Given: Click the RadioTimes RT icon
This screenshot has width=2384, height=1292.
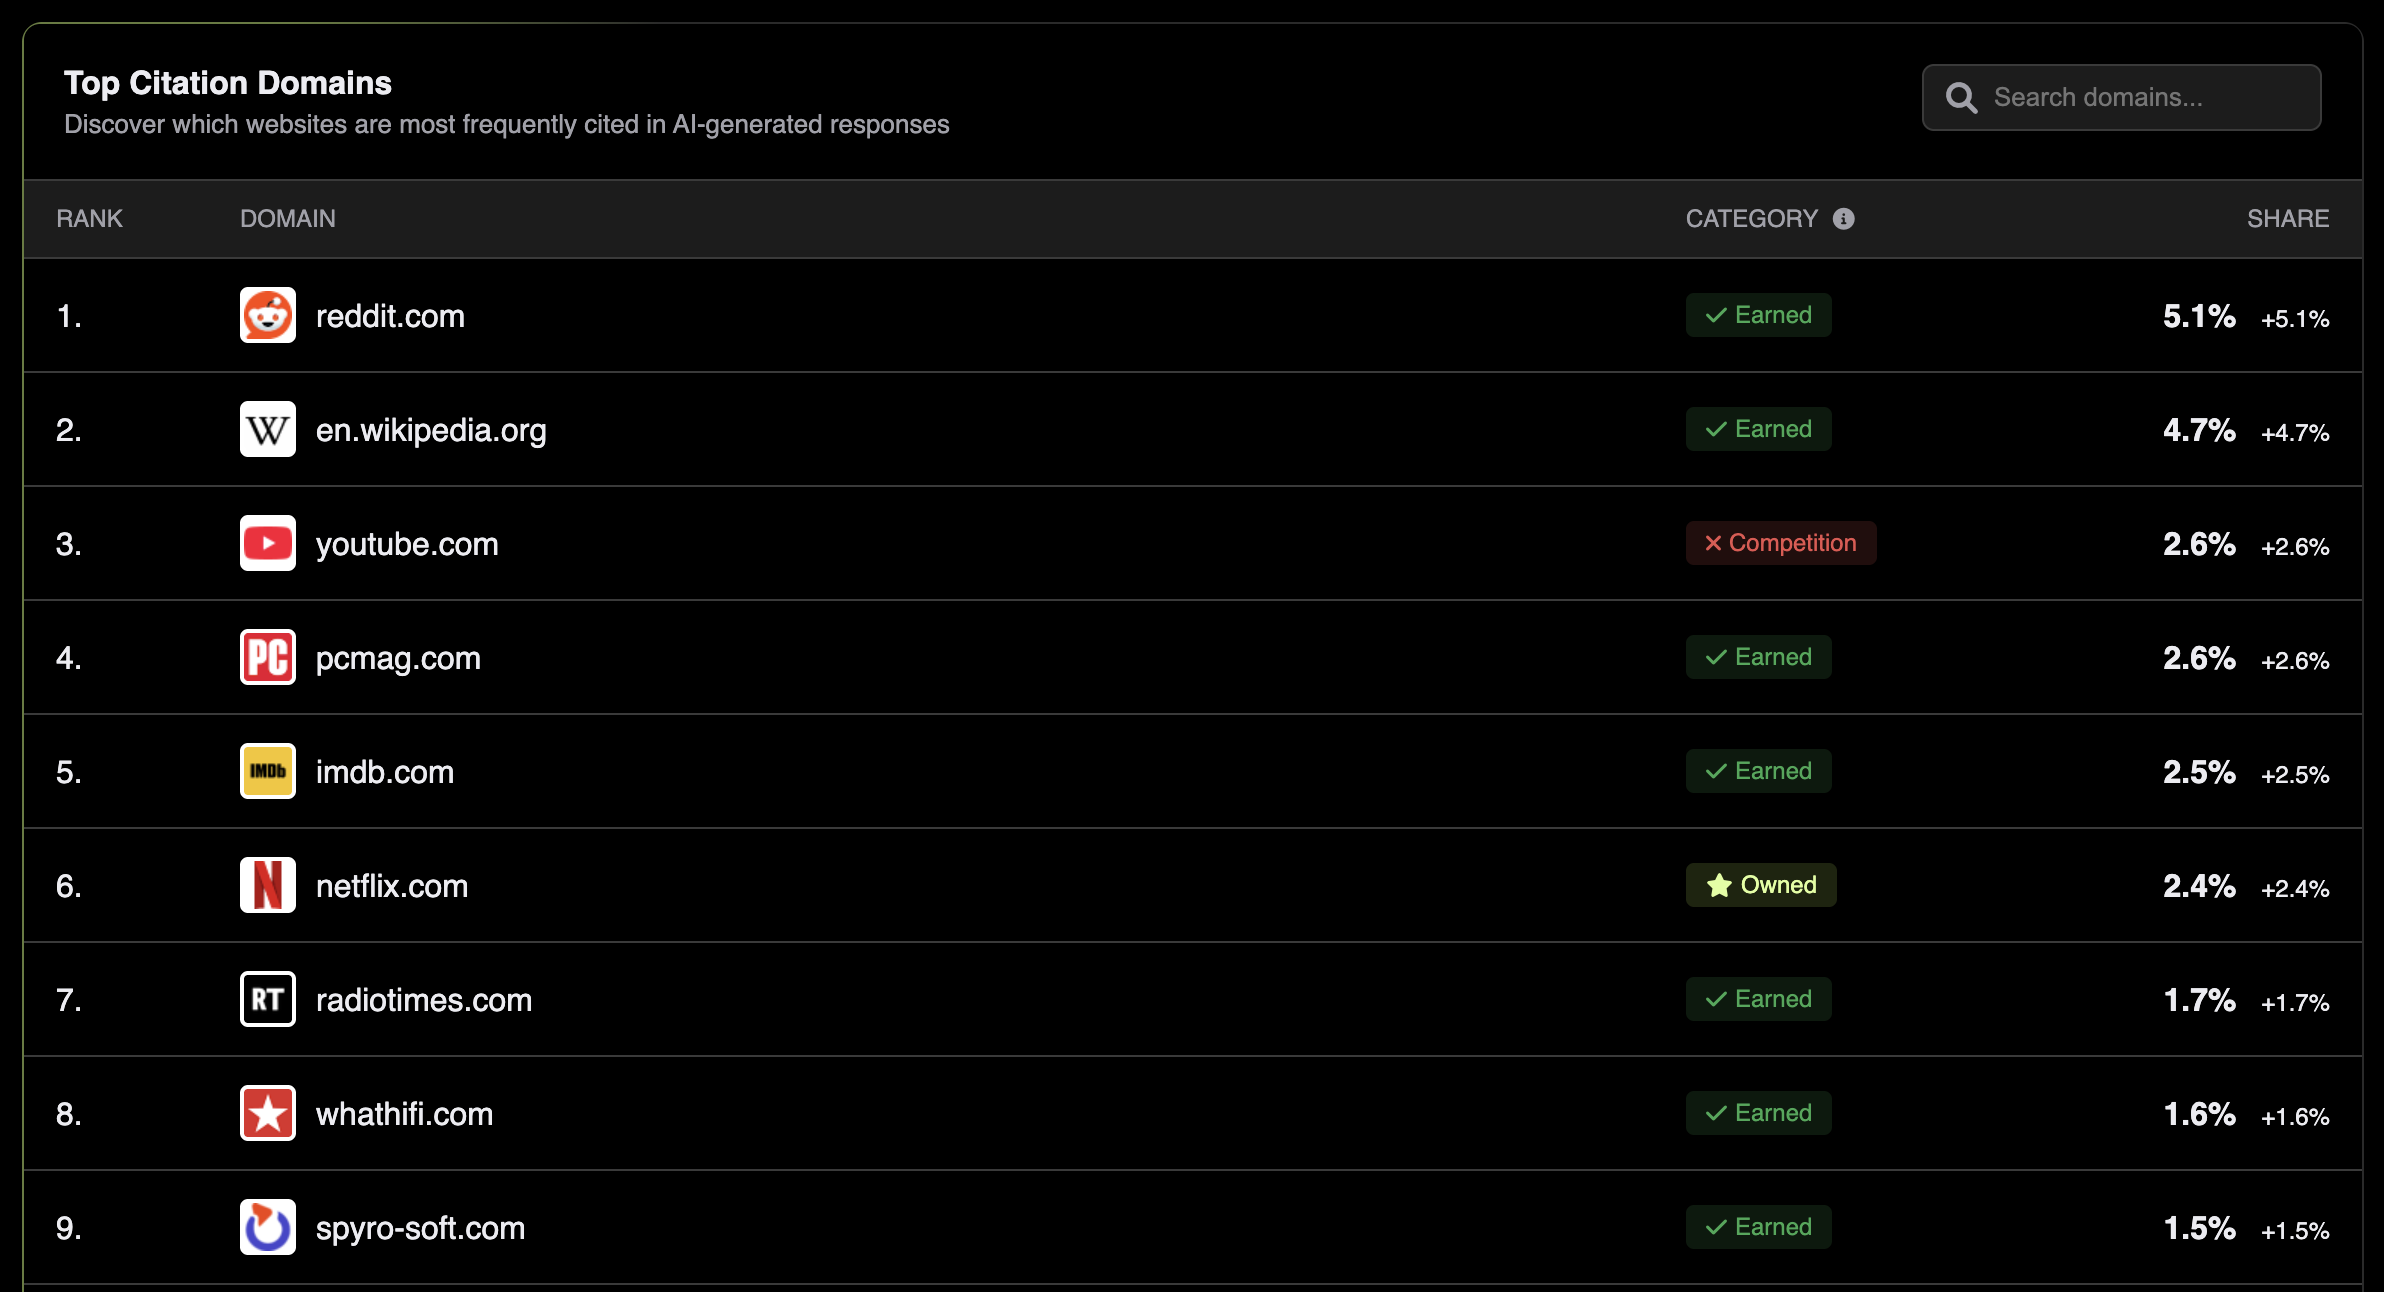Looking at the screenshot, I should click(267, 999).
